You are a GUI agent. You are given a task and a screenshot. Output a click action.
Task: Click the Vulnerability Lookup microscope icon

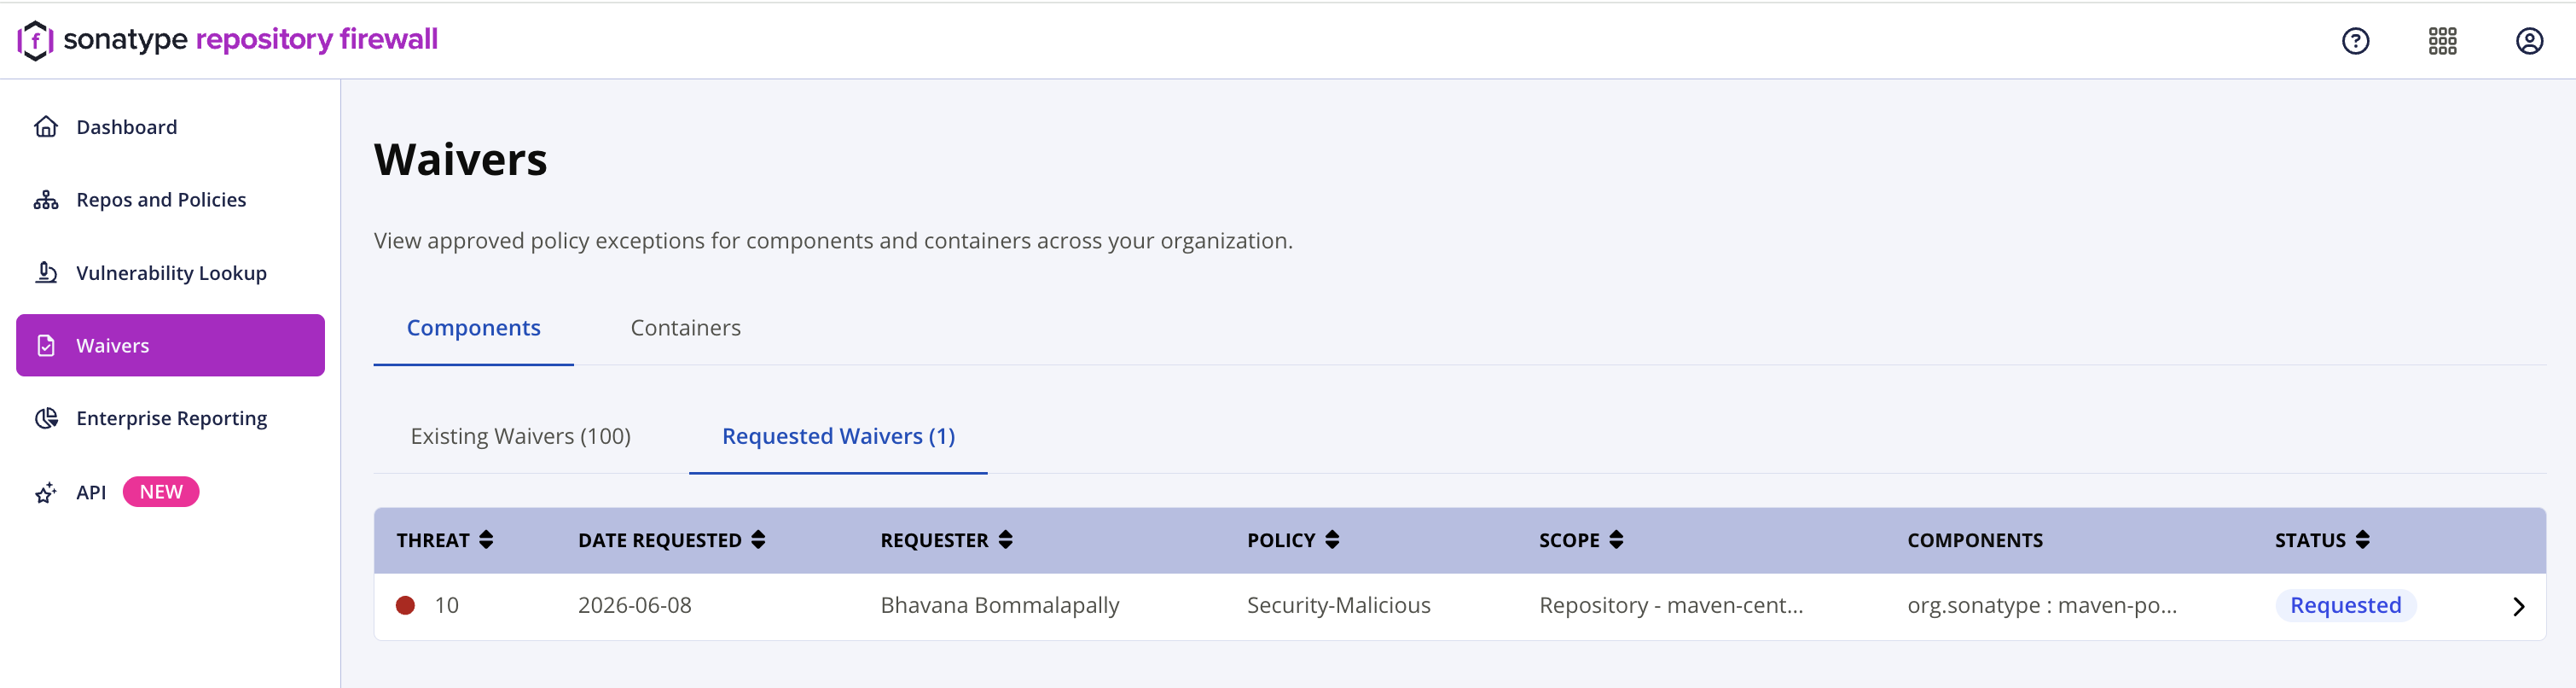46,272
